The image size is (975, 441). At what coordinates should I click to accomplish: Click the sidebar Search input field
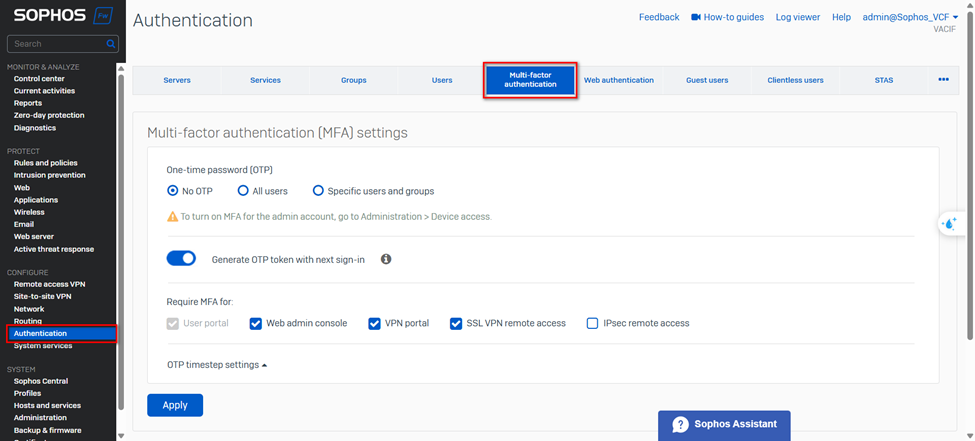pyautogui.click(x=56, y=44)
